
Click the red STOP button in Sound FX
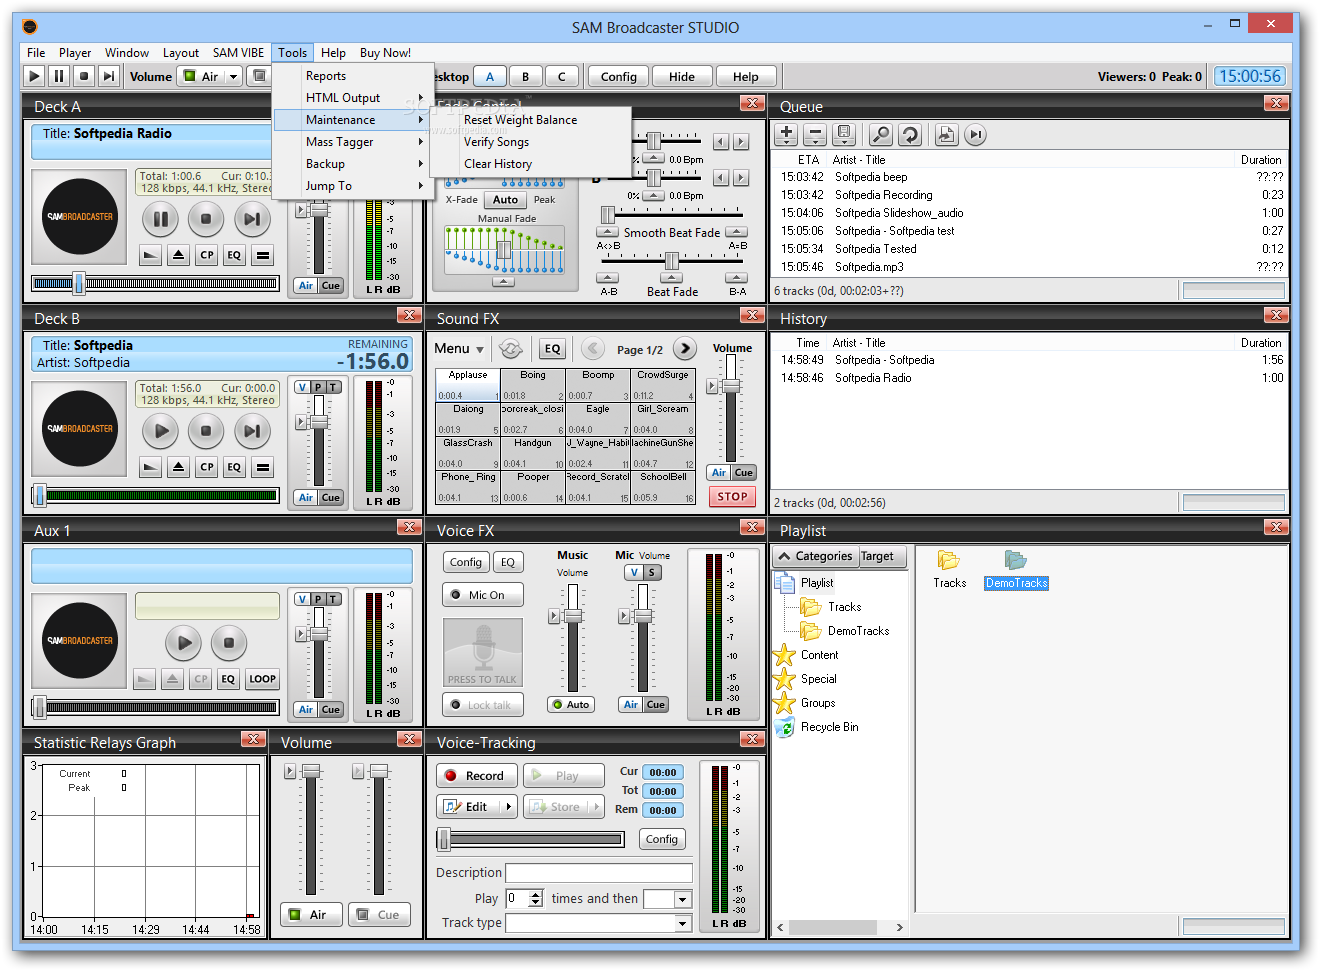[732, 496]
